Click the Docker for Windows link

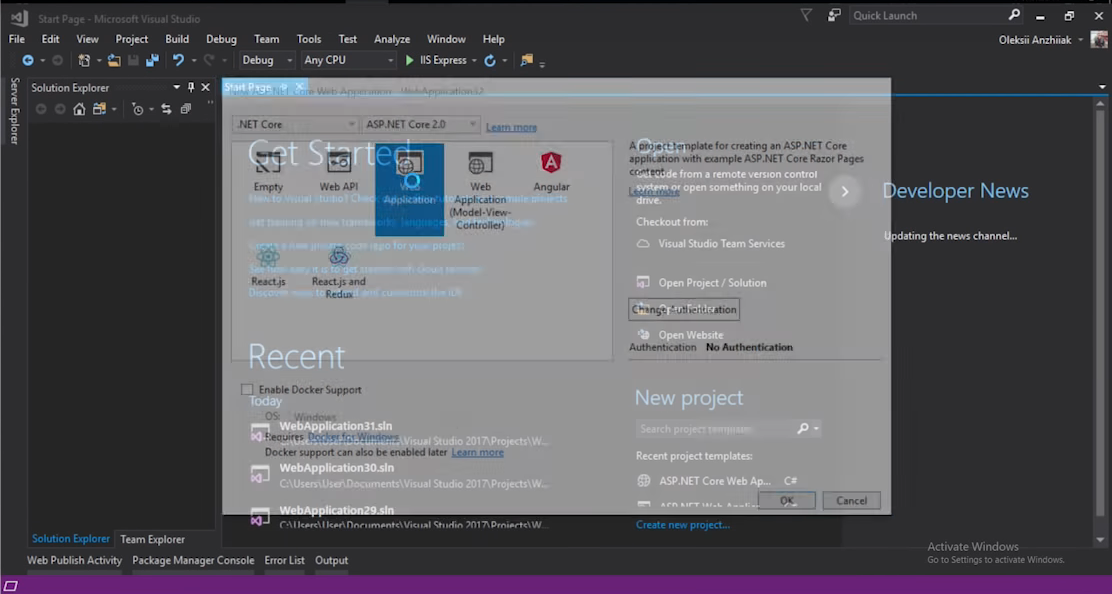coord(353,437)
